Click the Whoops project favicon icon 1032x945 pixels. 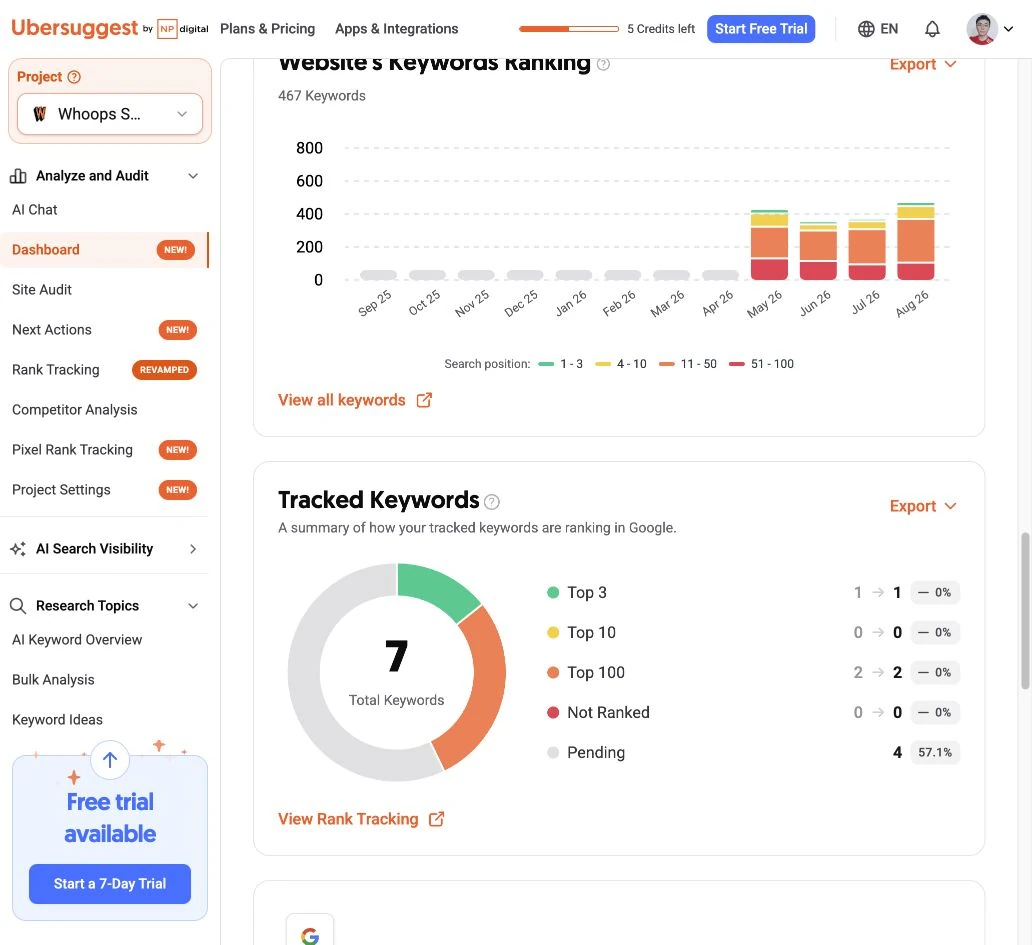(40, 114)
